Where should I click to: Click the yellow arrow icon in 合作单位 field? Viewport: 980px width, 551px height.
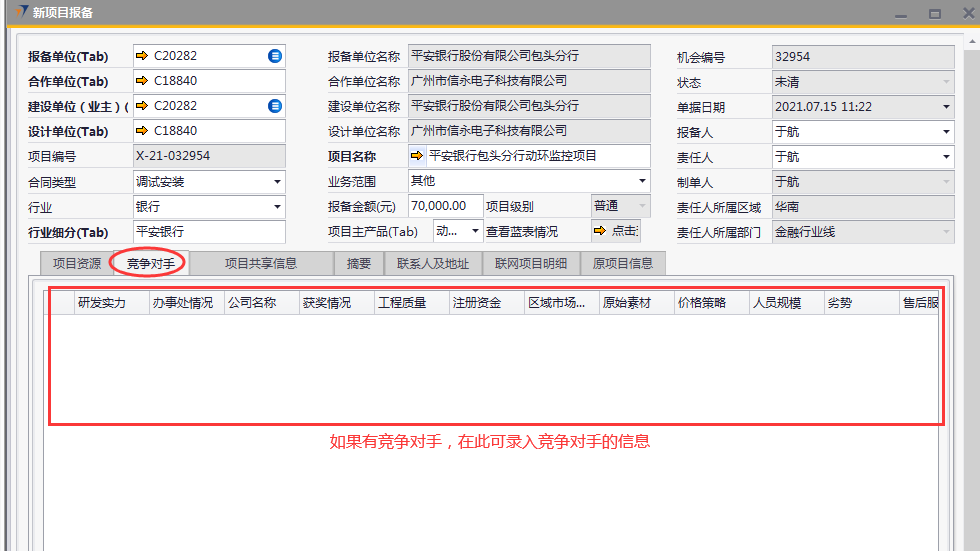coord(141,81)
